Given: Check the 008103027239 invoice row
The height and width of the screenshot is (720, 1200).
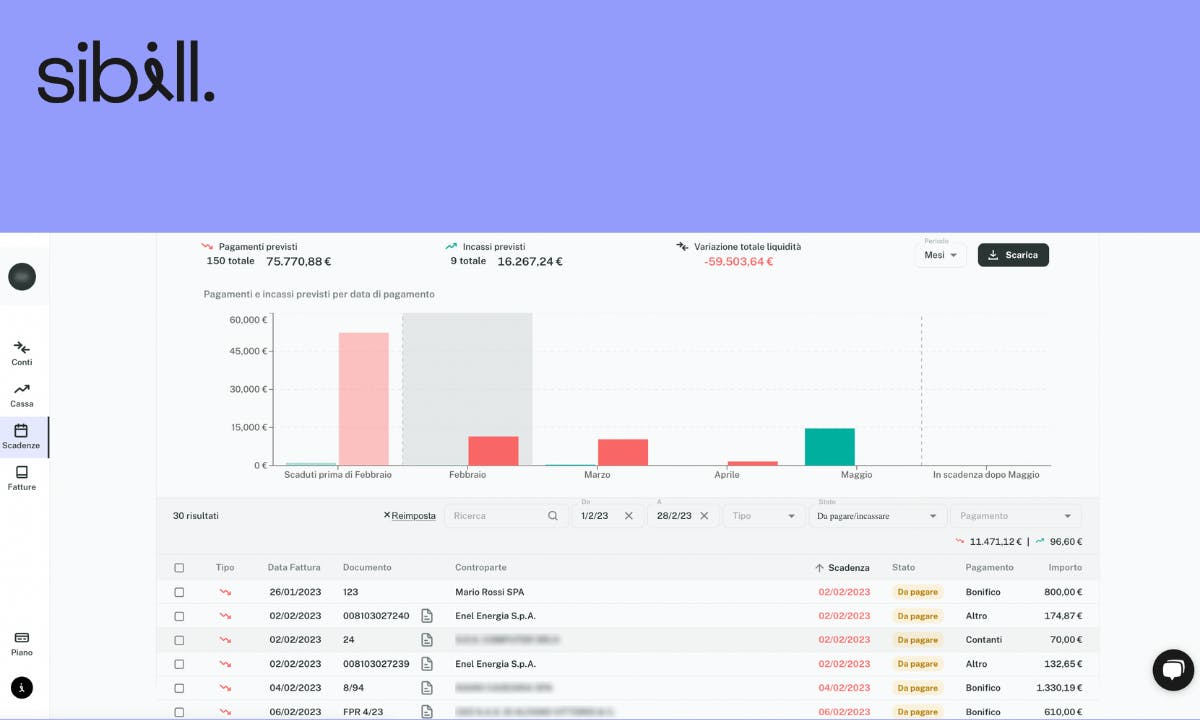Looking at the screenshot, I should (x=179, y=664).
